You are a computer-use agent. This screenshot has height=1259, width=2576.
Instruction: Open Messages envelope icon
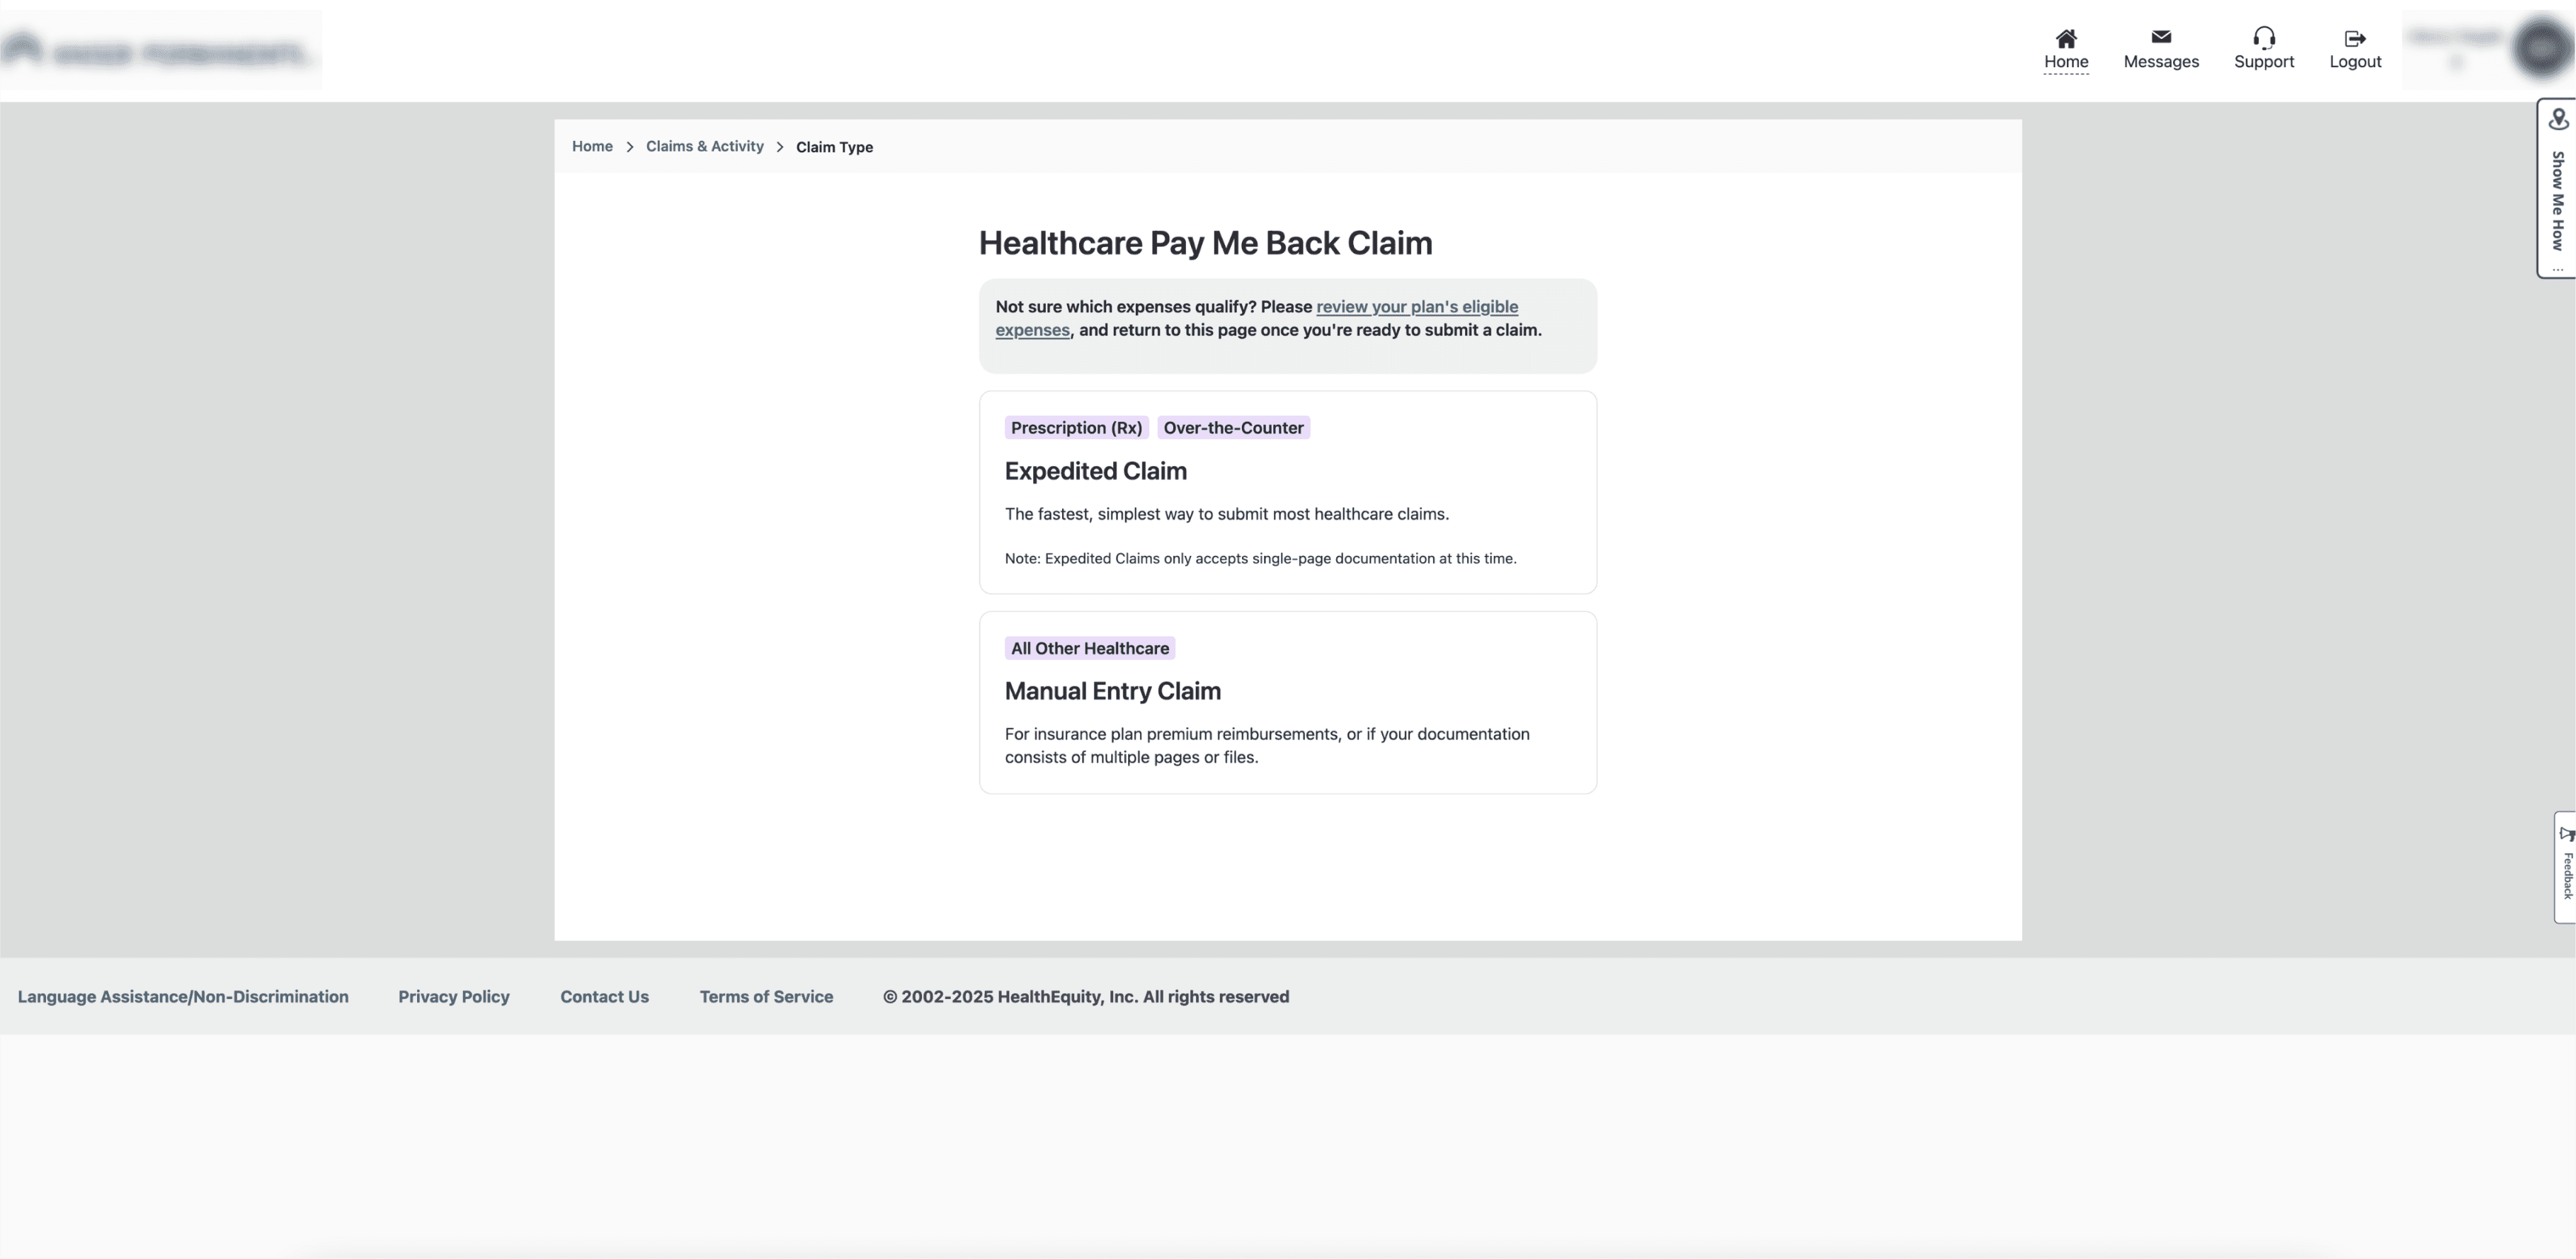2160,37
